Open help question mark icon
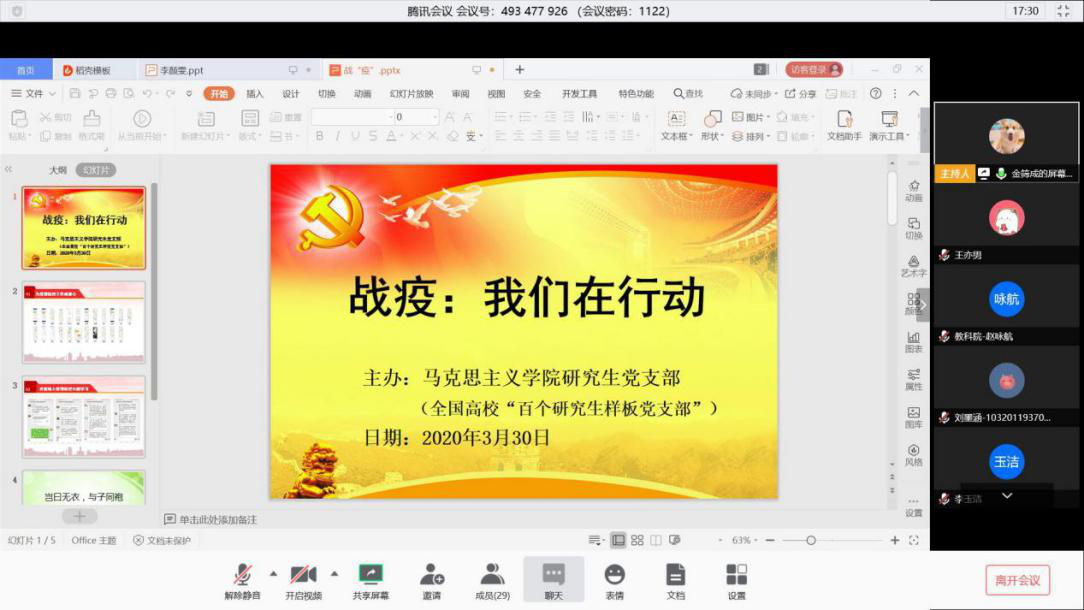Image resolution: width=1084 pixels, height=610 pixels. pos(875,93)
